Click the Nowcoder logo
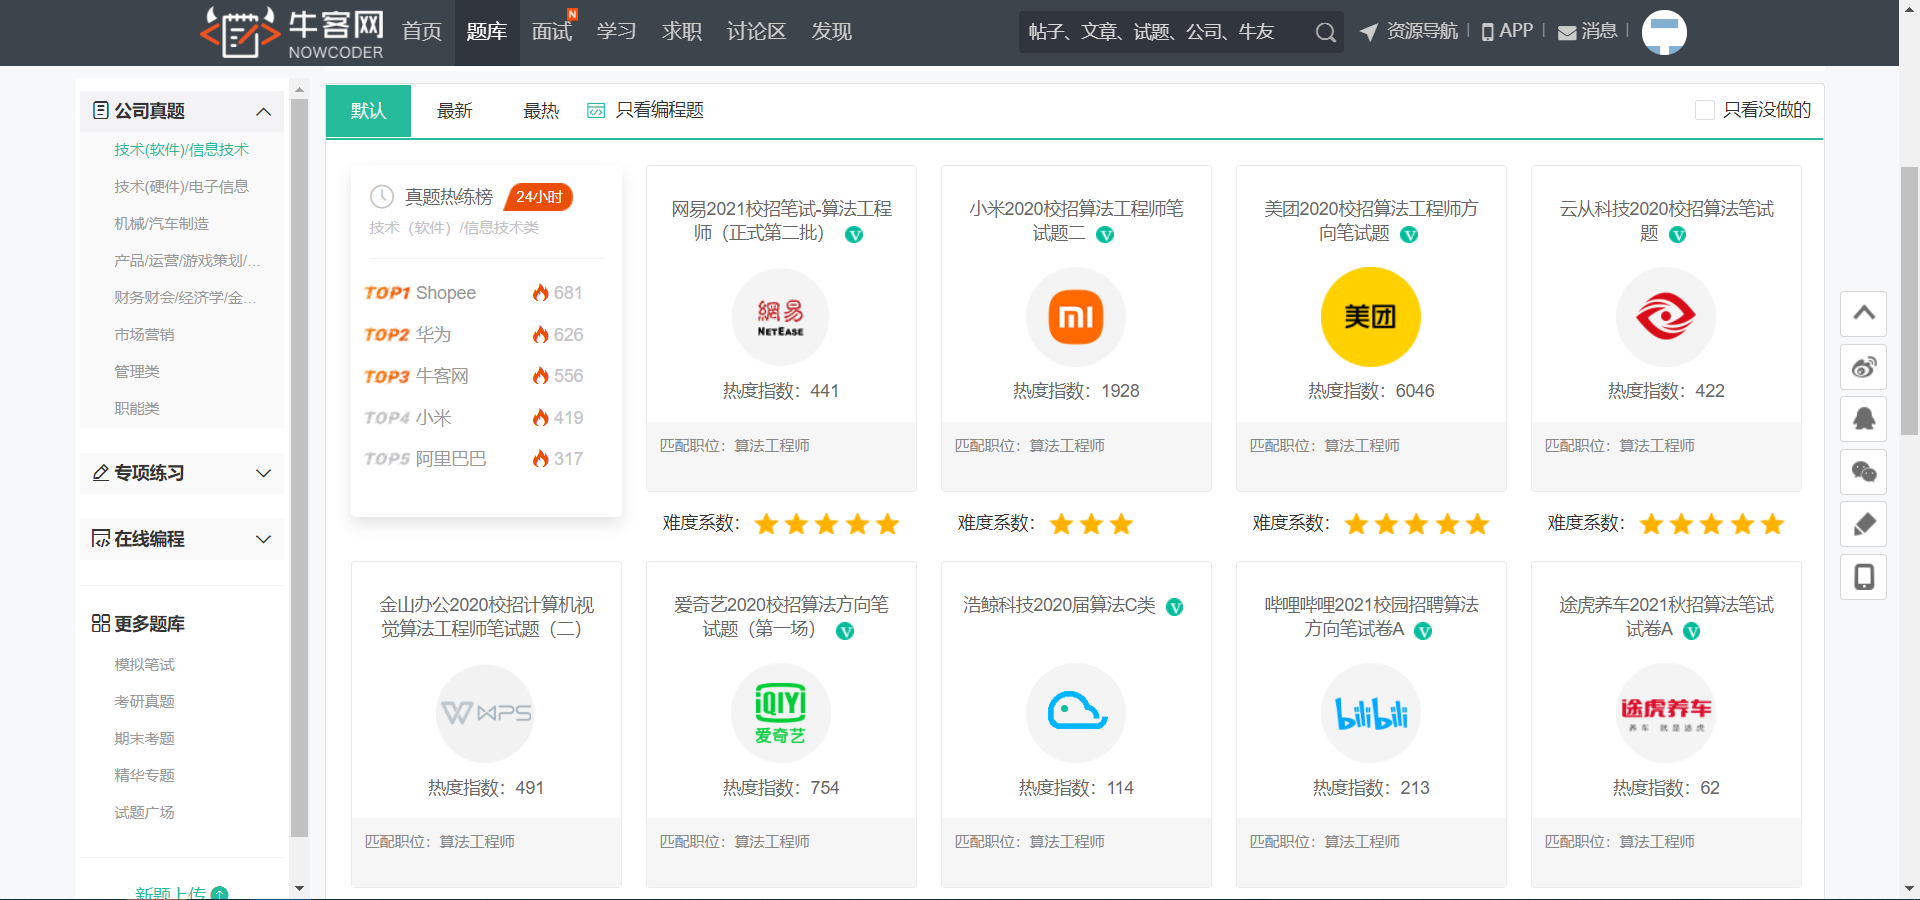Viewport: 1920px width, 900px height. (x=292, y=32)
